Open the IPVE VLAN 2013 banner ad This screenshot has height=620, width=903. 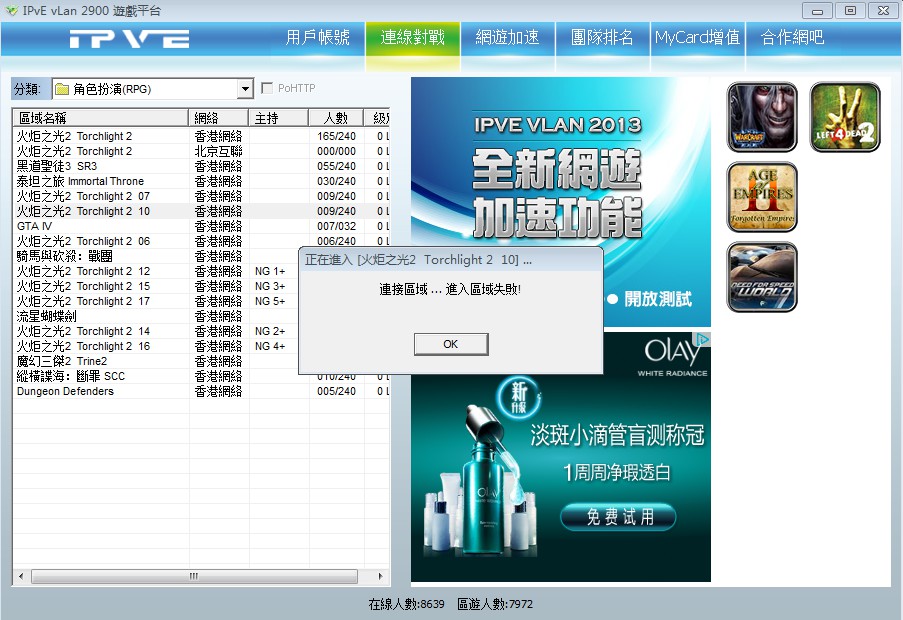[x=560, y=201]
